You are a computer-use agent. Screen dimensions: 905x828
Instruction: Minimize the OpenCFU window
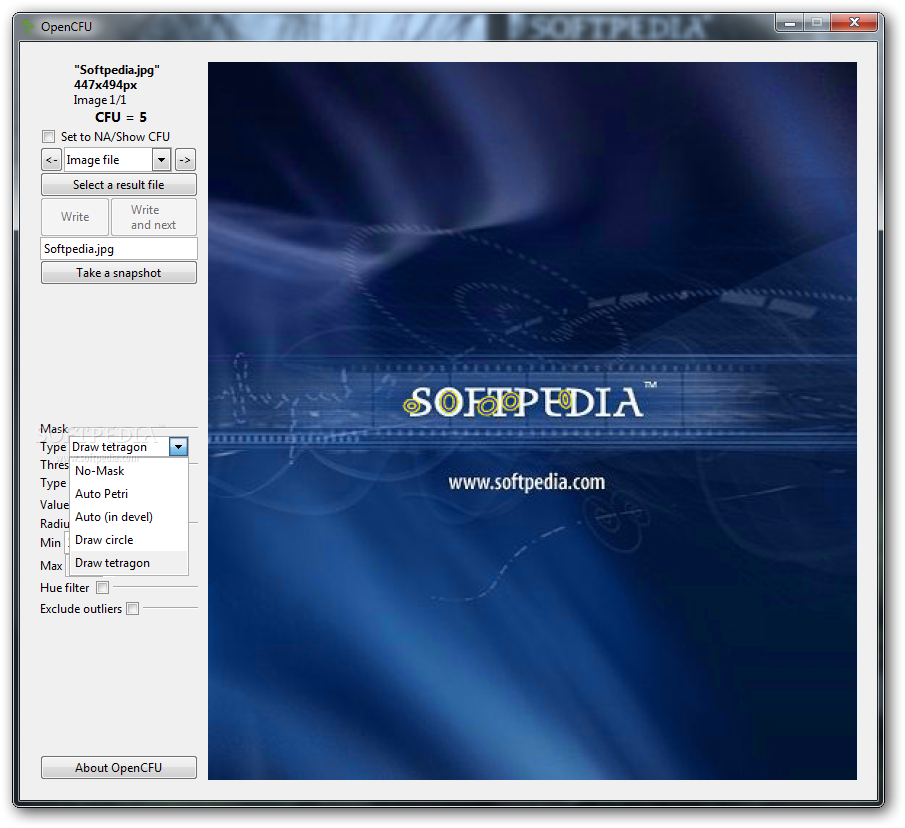(x=790, y=23)
